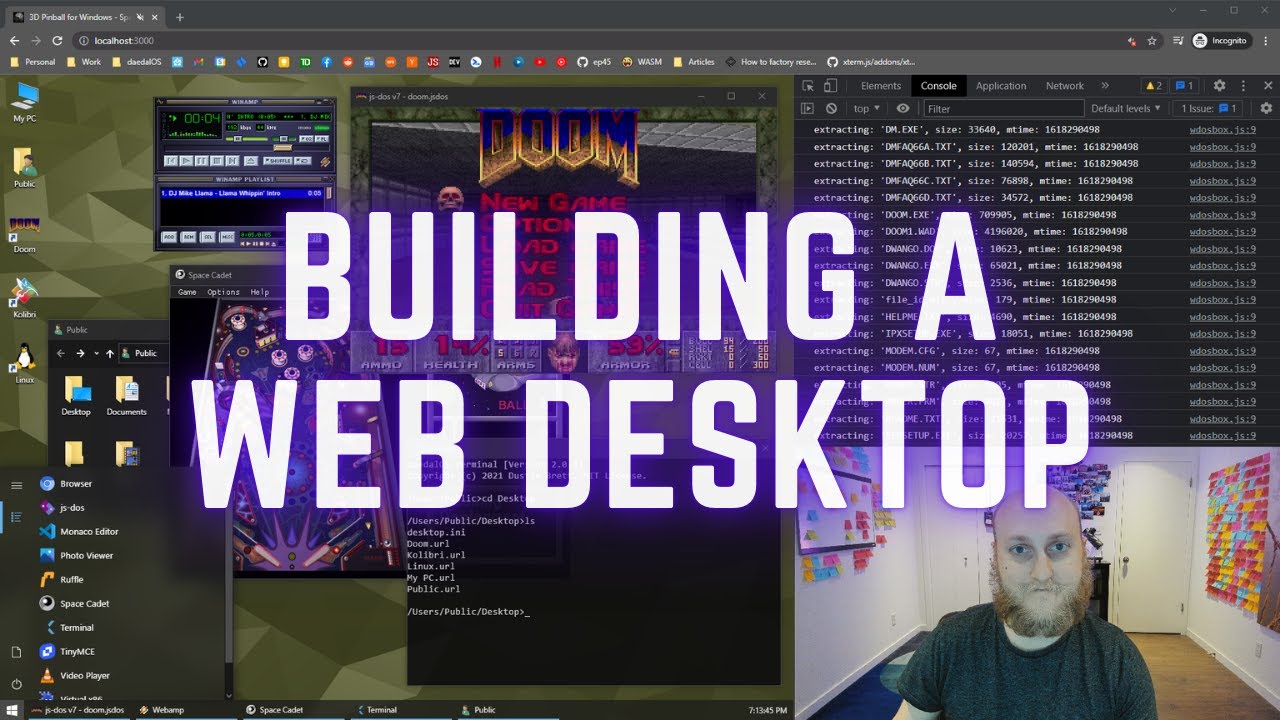Screen dimensions: 1280x720
Task: Select DJ Mike Llama track in playlist
Action: pos(242,193)
